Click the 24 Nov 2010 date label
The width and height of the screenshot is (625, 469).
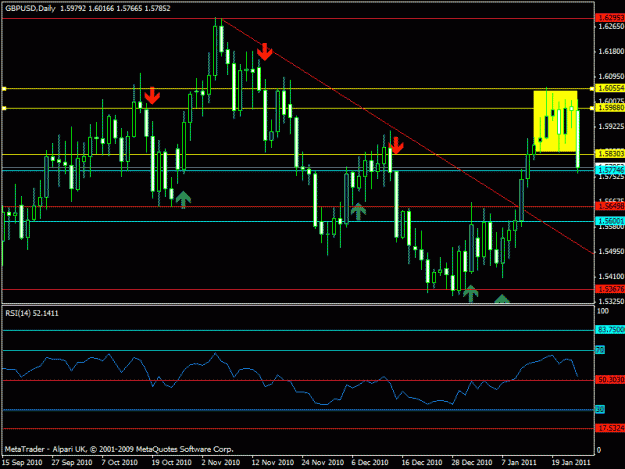point(322,463)
